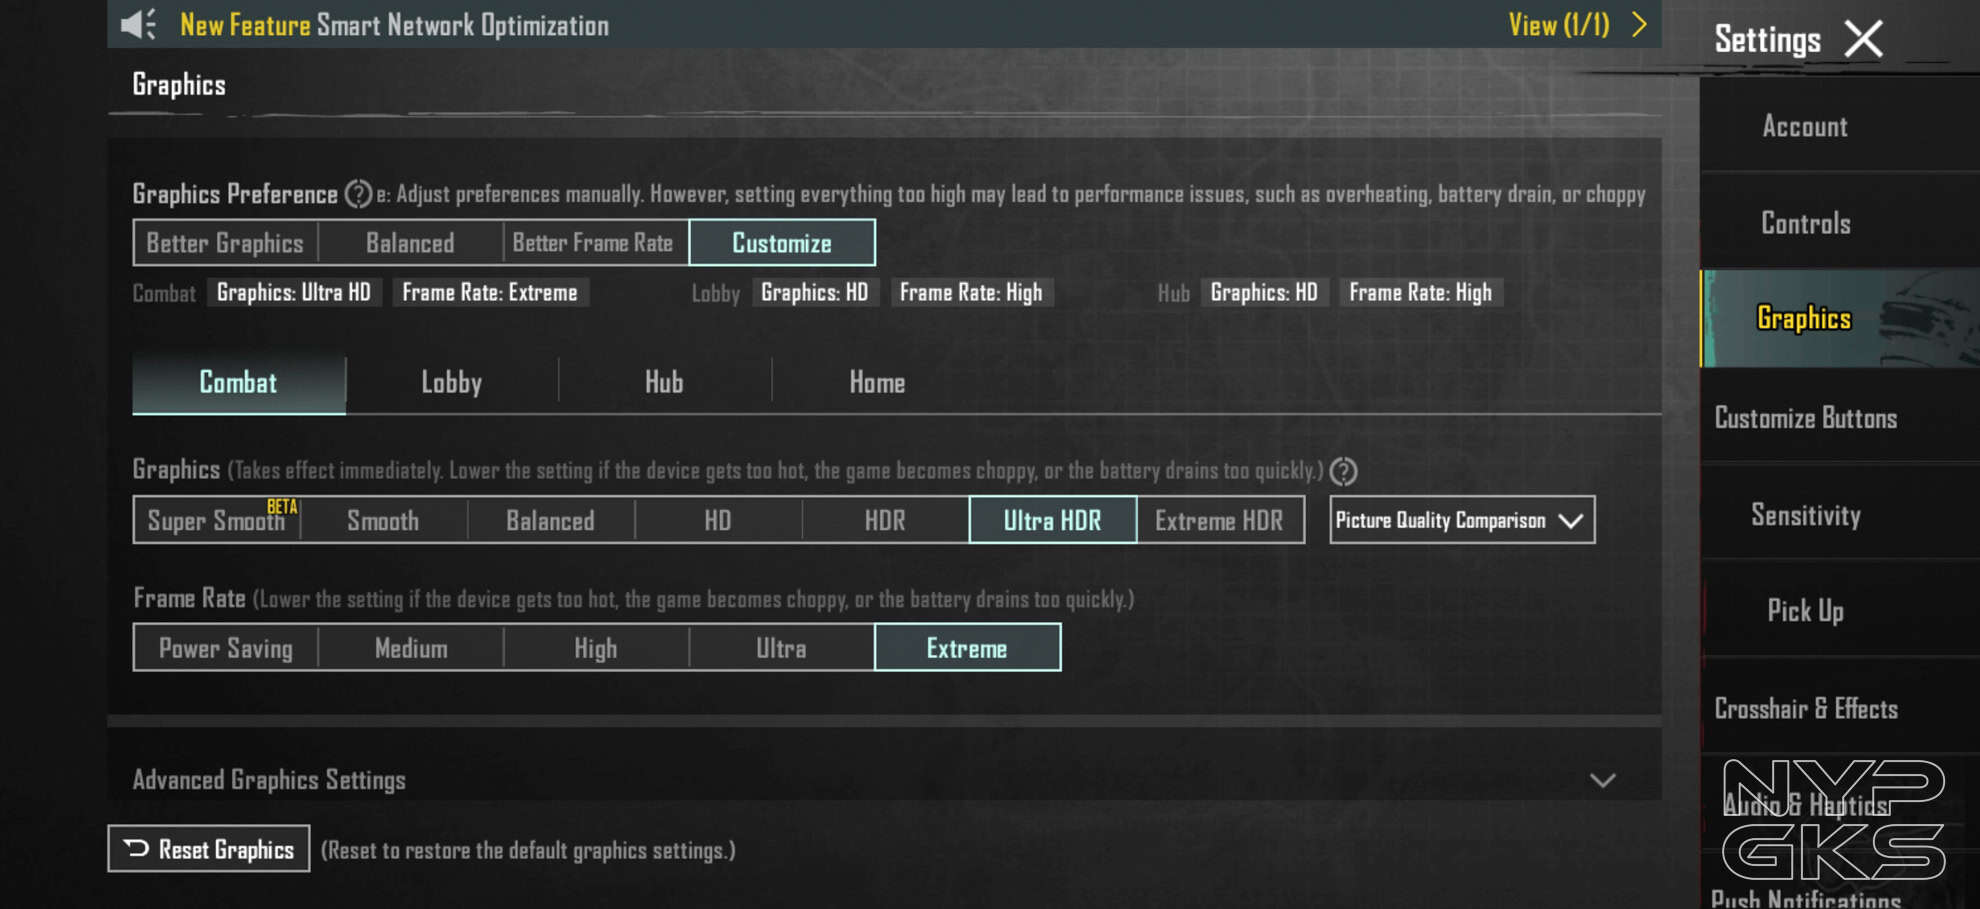Click the Graphics Preference help question mark
Screen dimensions: 1980x909
[x=358, y=193]
